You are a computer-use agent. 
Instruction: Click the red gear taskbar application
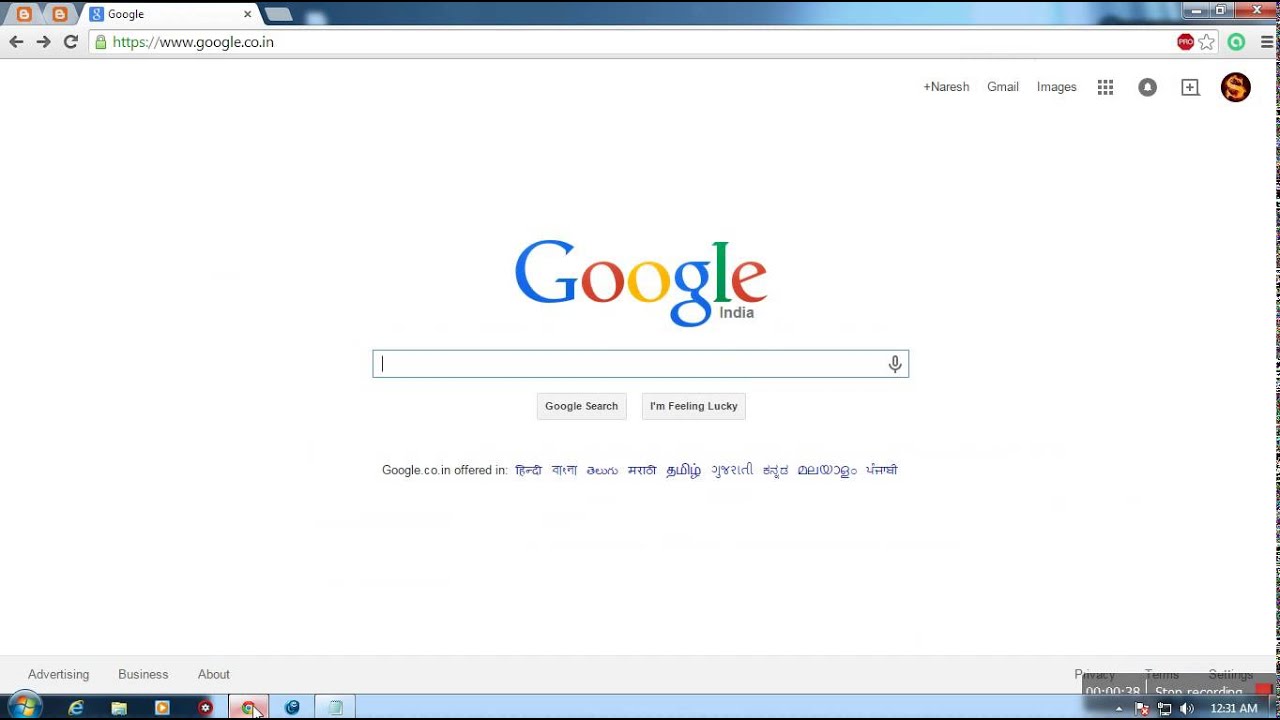point(206,708)
